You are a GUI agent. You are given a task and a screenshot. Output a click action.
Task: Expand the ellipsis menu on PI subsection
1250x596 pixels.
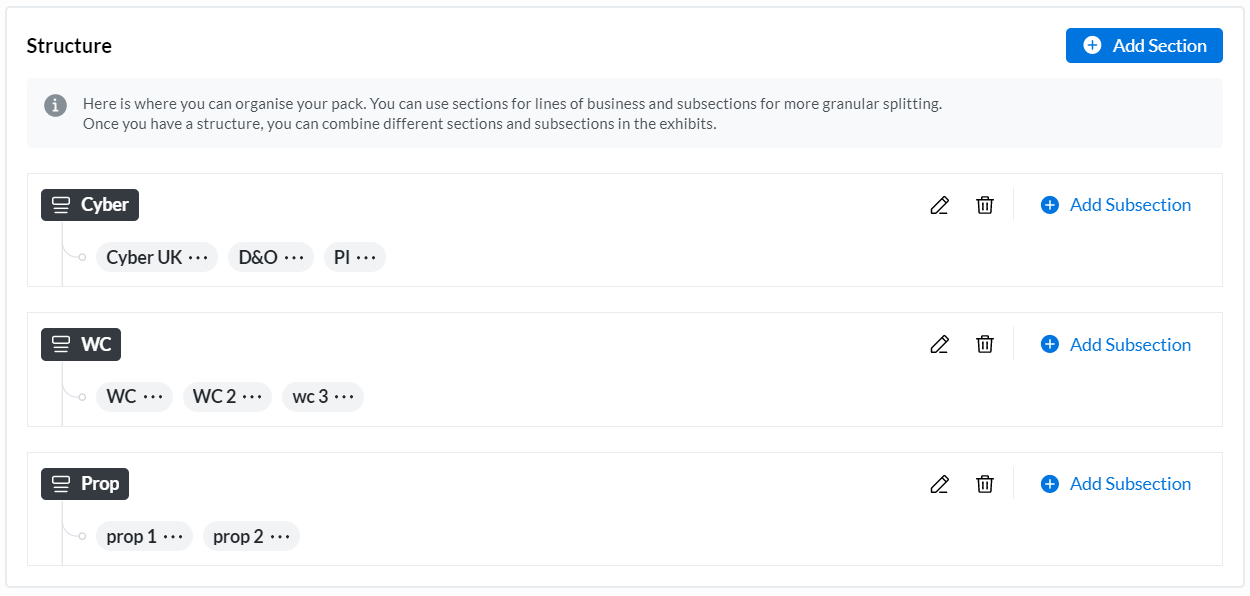click(x=366, y=258)
